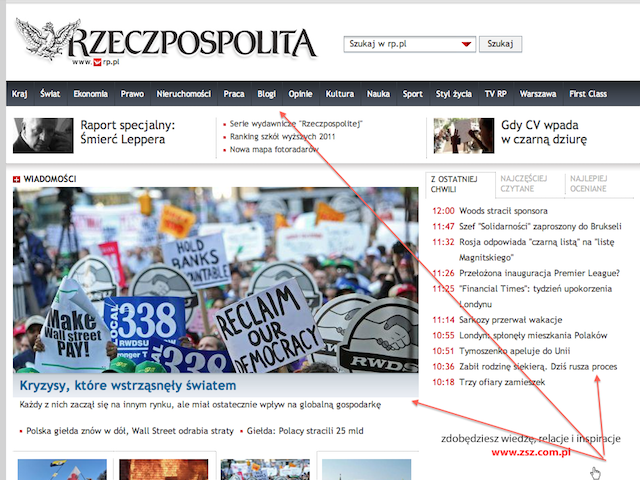Image resolution: width=640 pixels, height=480 pixels.
Task: Open the Nauka section
Action: (378, 94)
